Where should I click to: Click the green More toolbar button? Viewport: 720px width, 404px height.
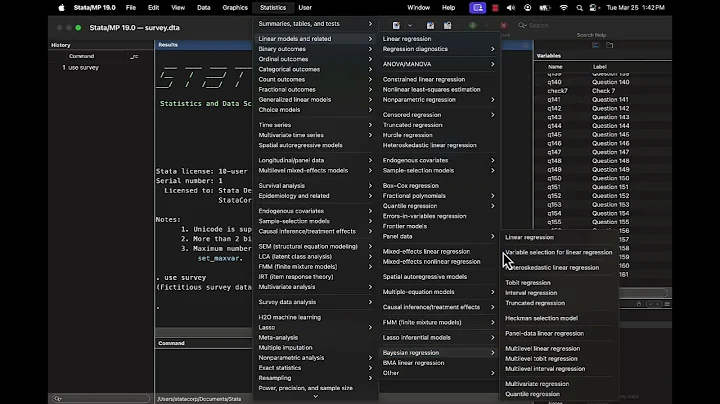pyautogui.click(x=472, y=25)
